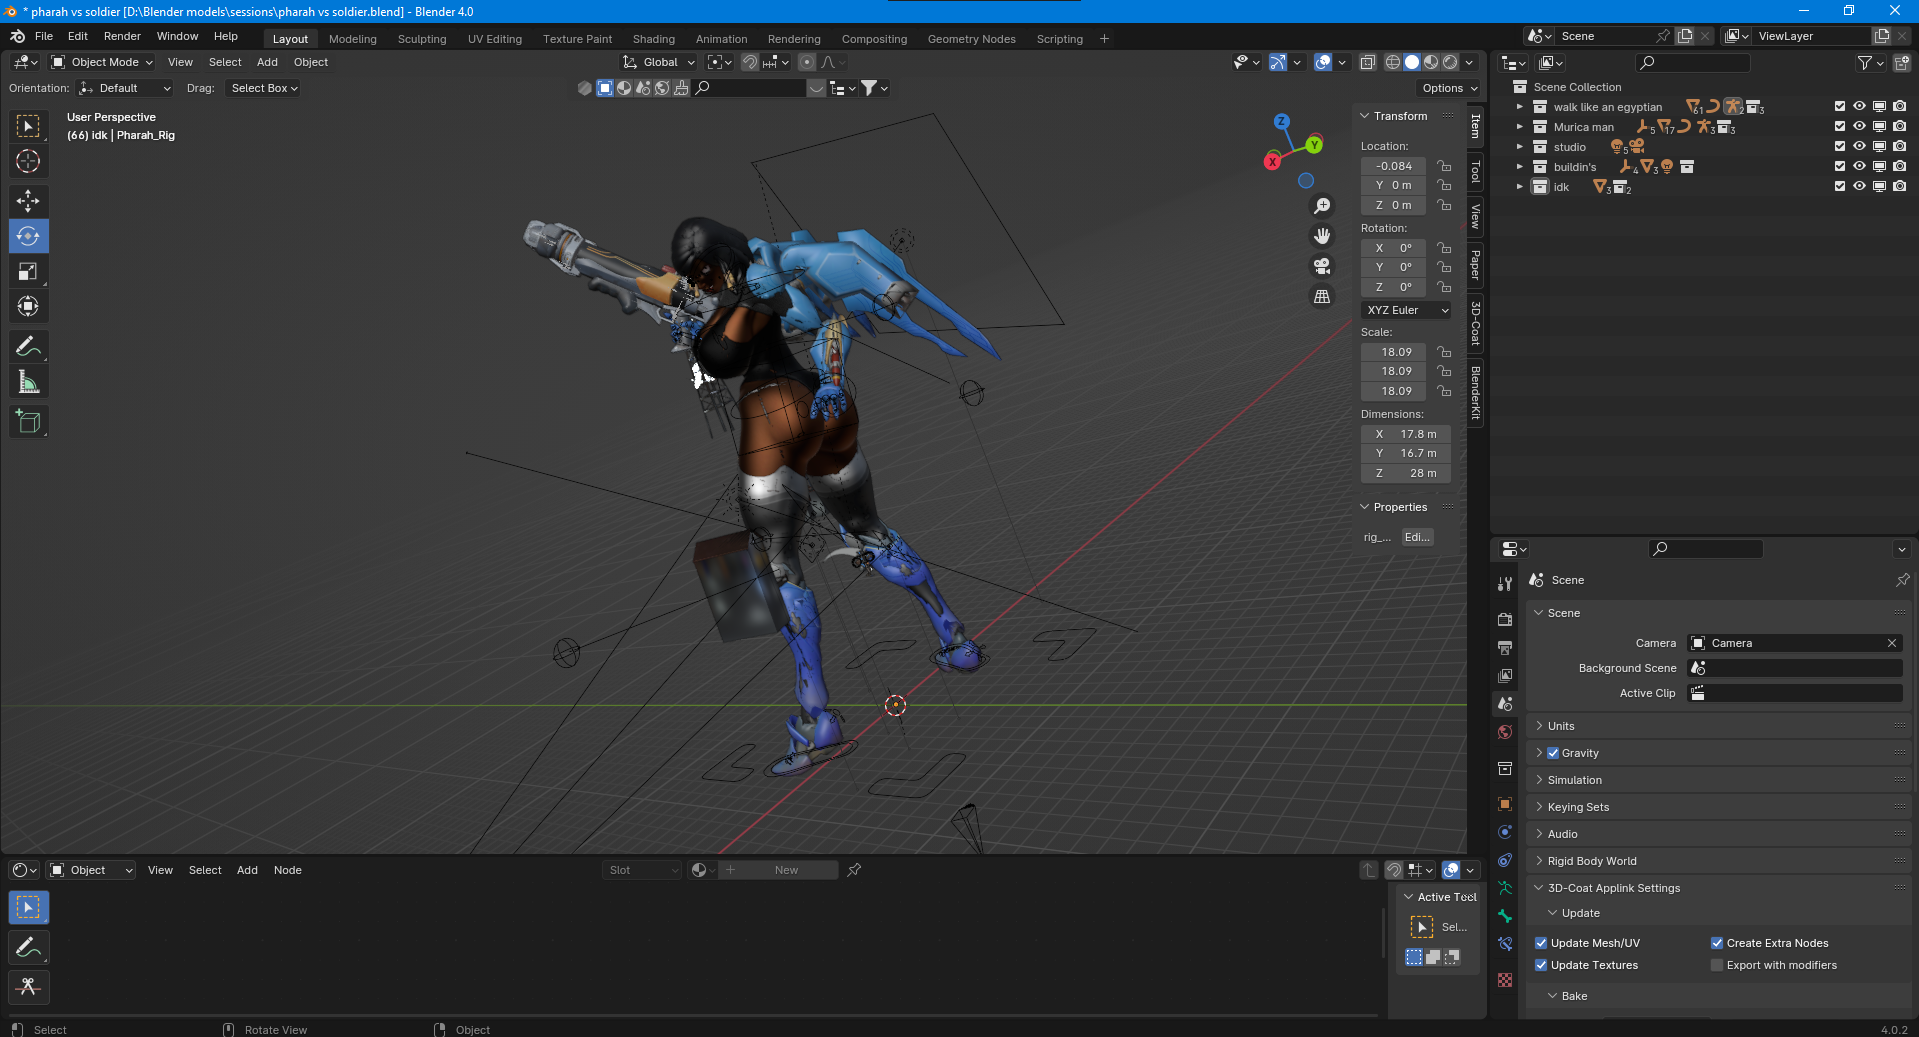Open the File menu
The width and height of the screenshot is (1919, 1037).
tap(44, 36)
